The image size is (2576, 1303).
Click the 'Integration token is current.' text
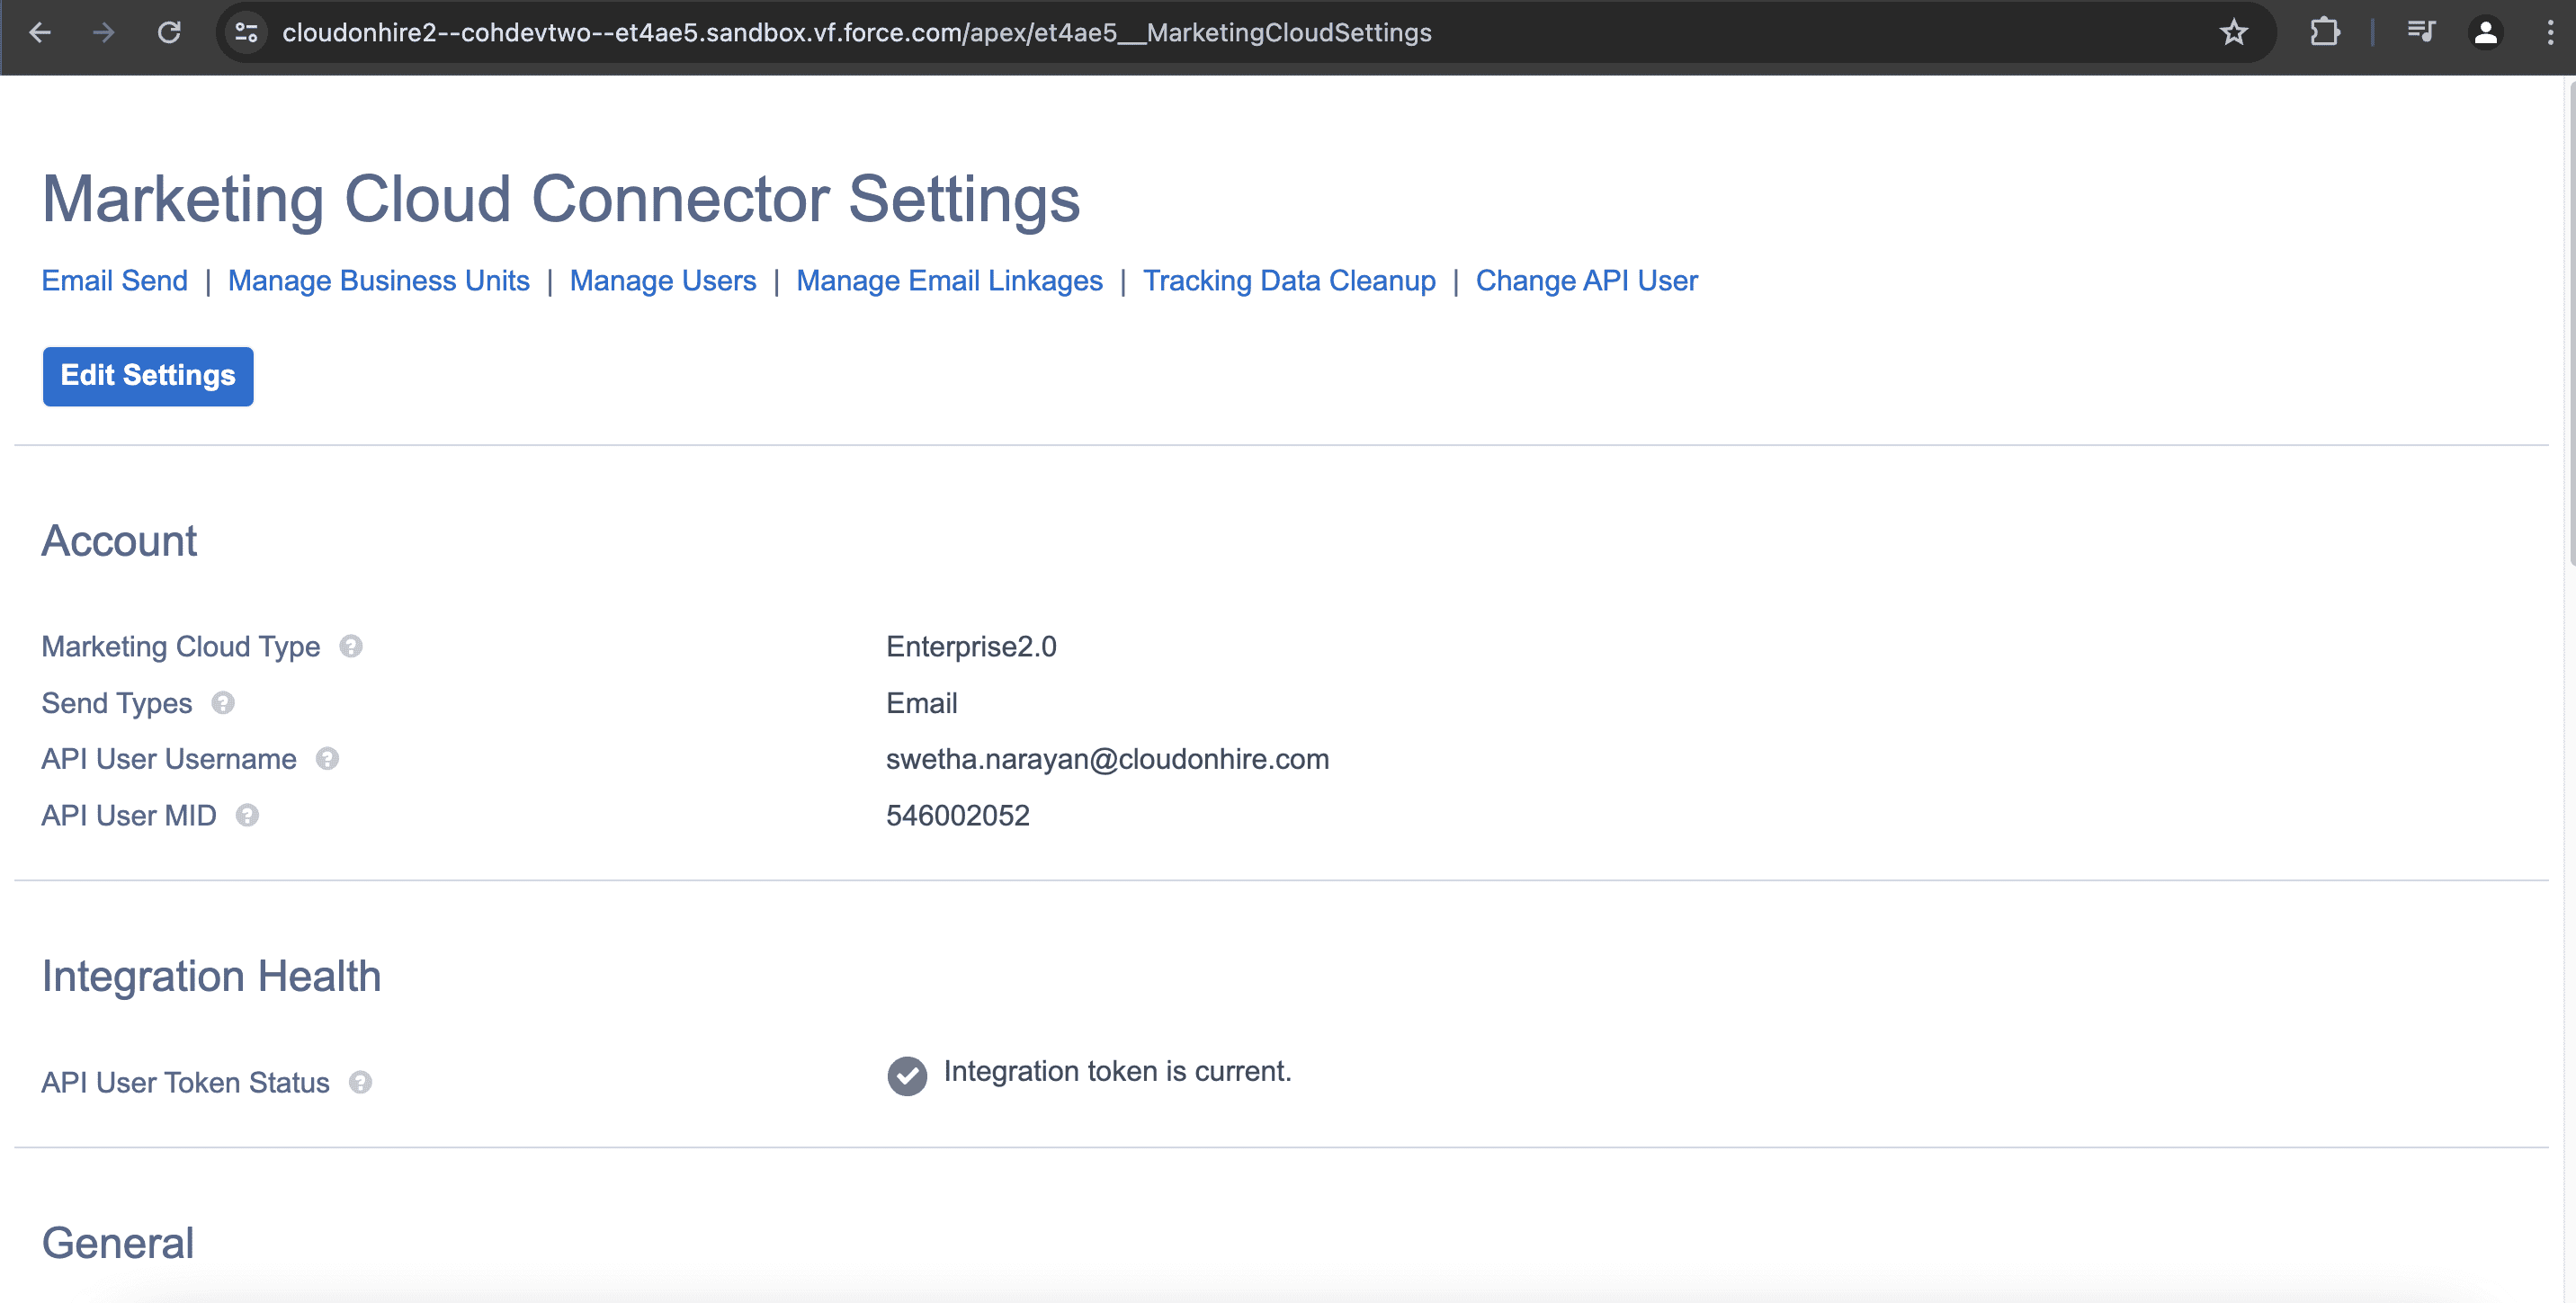(1117, 1071)
